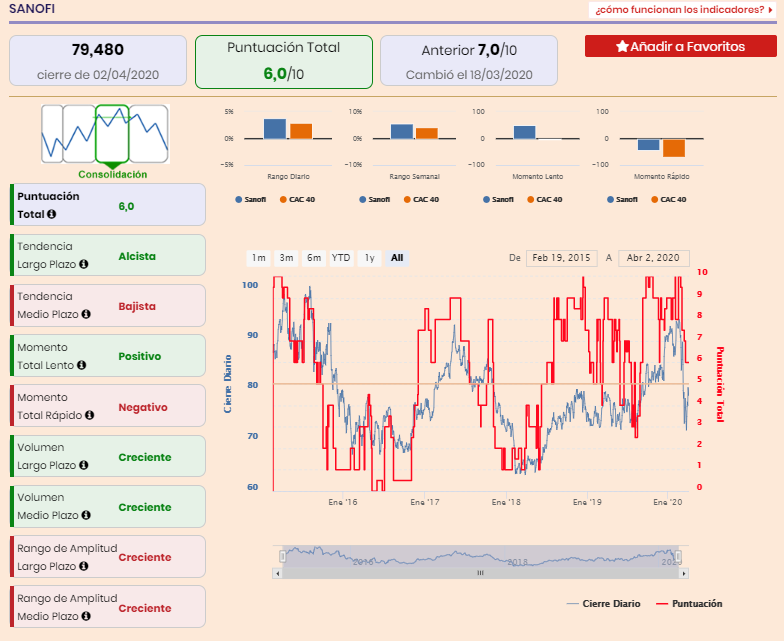Open ¿cómo funcionan los indicadores? link
This screenshot has height=641, width=784.
[x=682, y=10]
